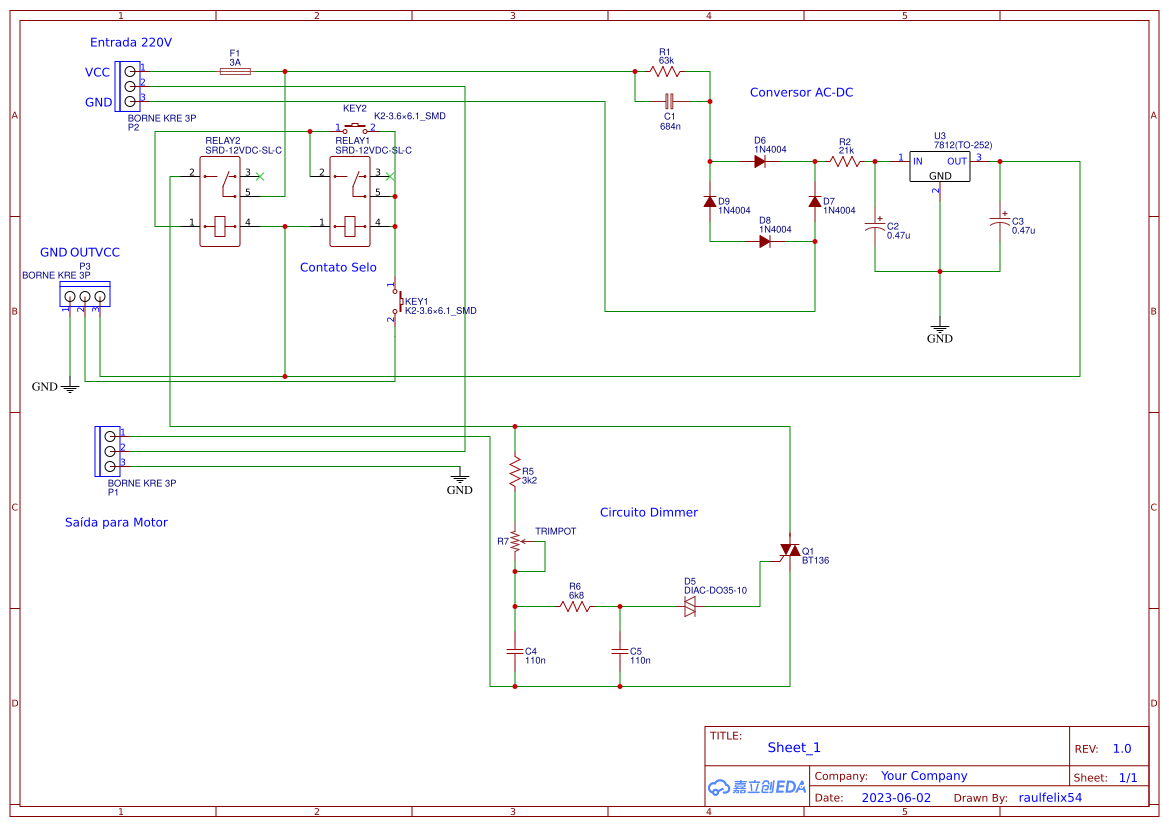Select the Drawn By raulfelix54 field

(1050, 797)
